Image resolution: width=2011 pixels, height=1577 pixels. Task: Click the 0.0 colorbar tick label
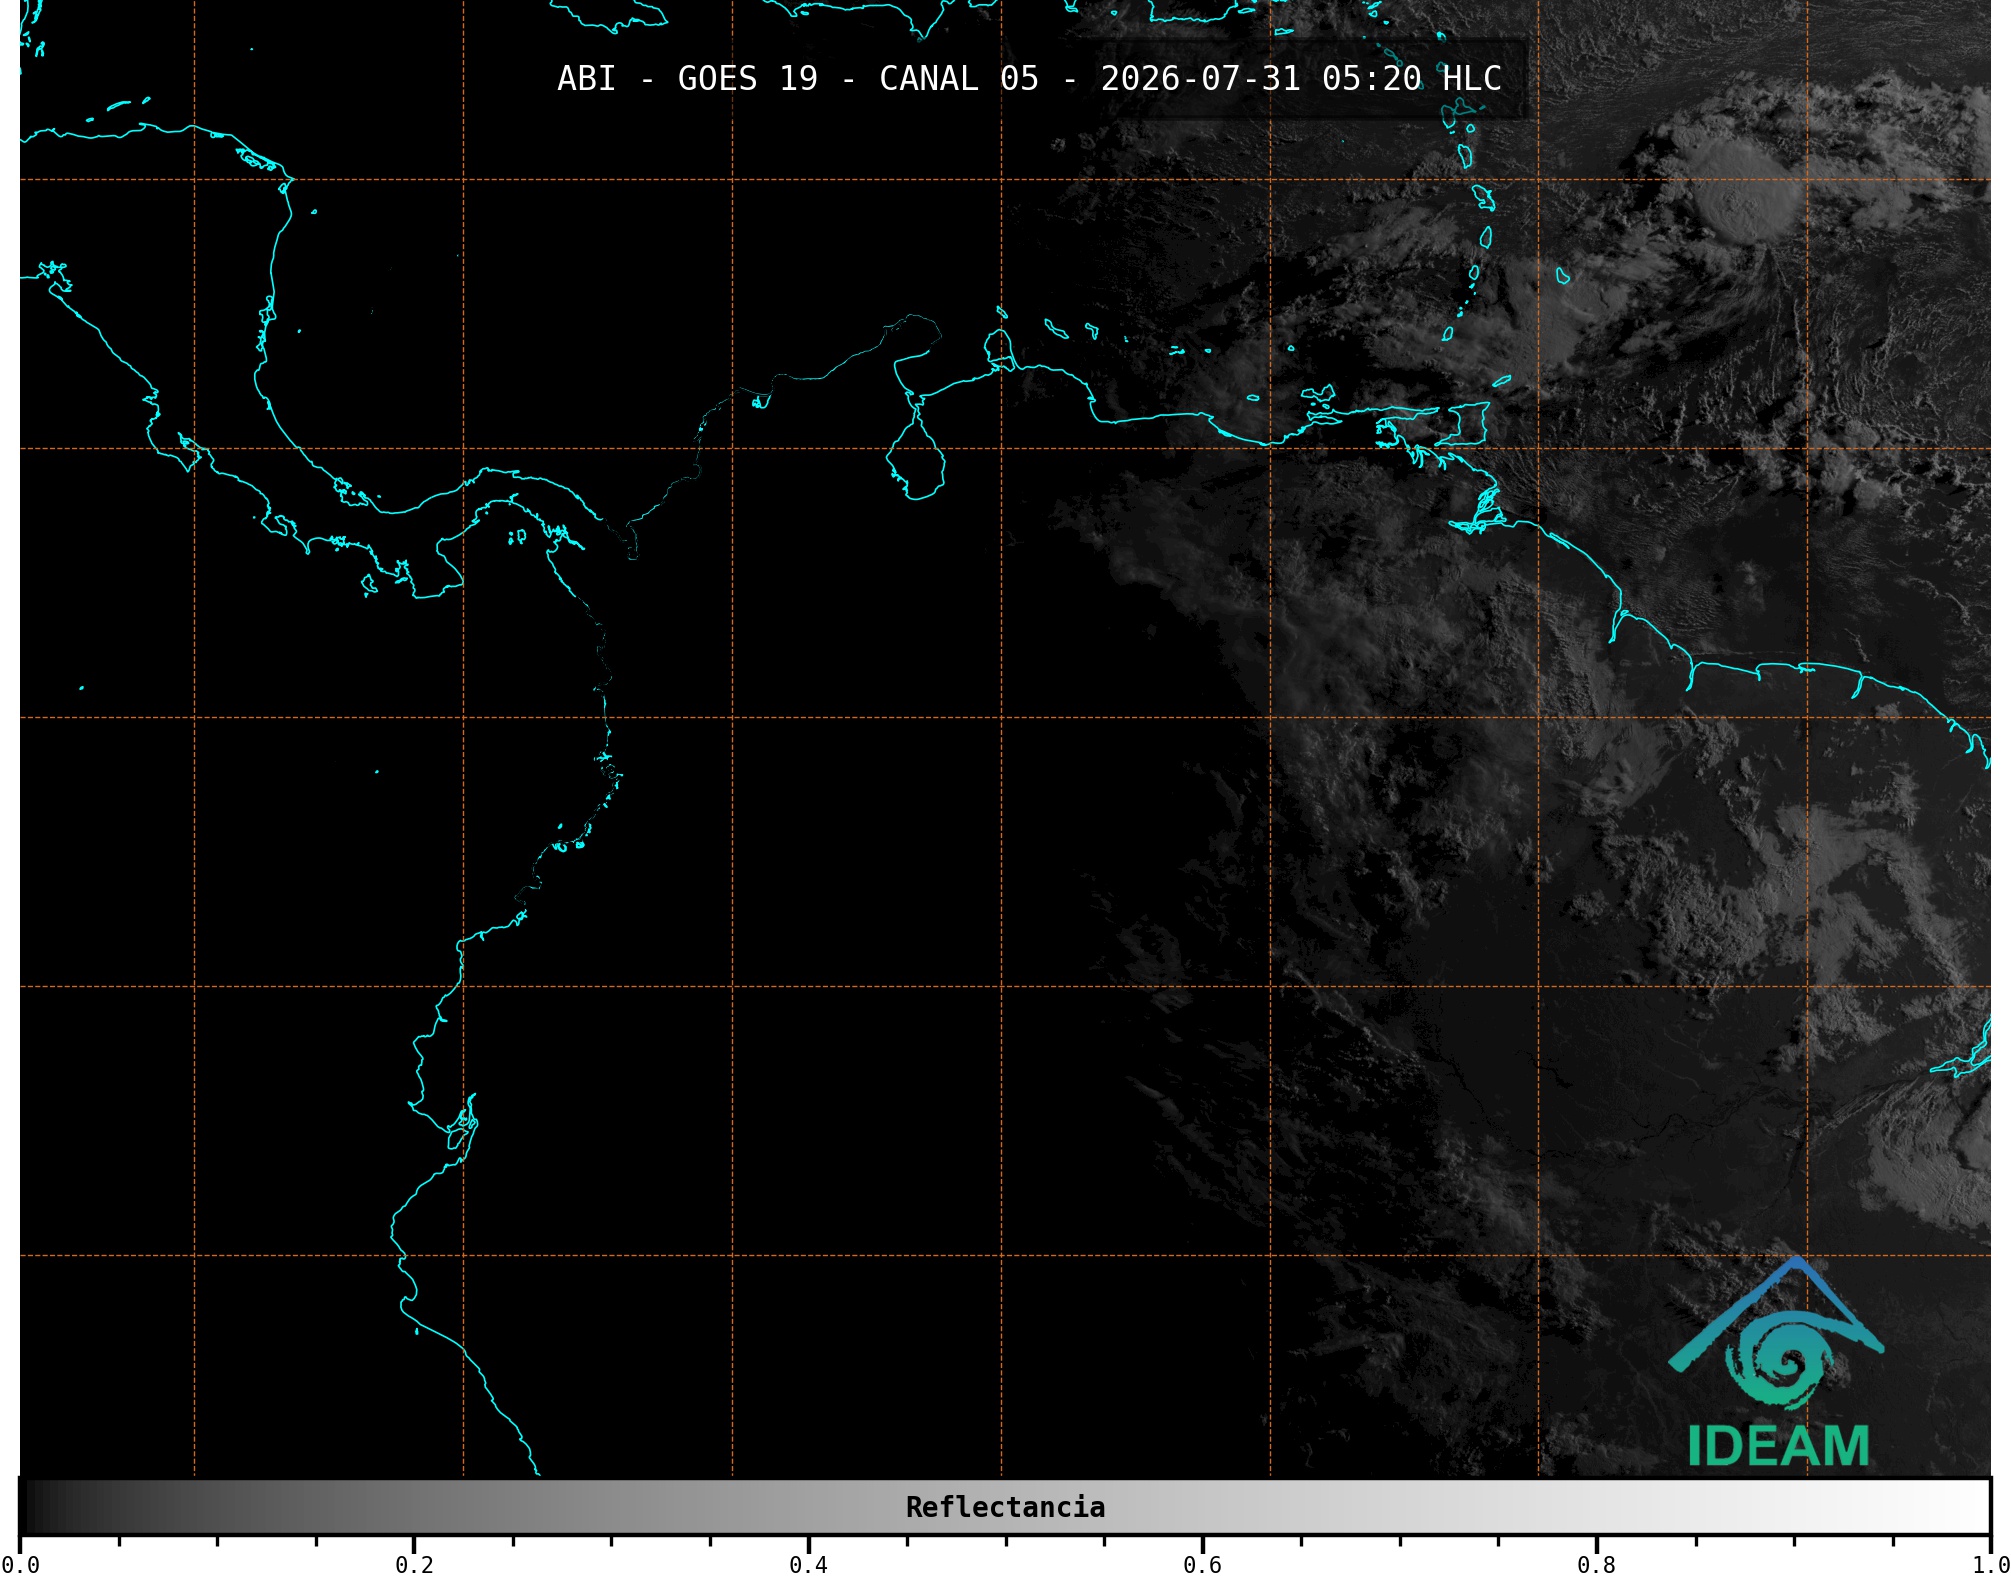[x=20, y=1565]
